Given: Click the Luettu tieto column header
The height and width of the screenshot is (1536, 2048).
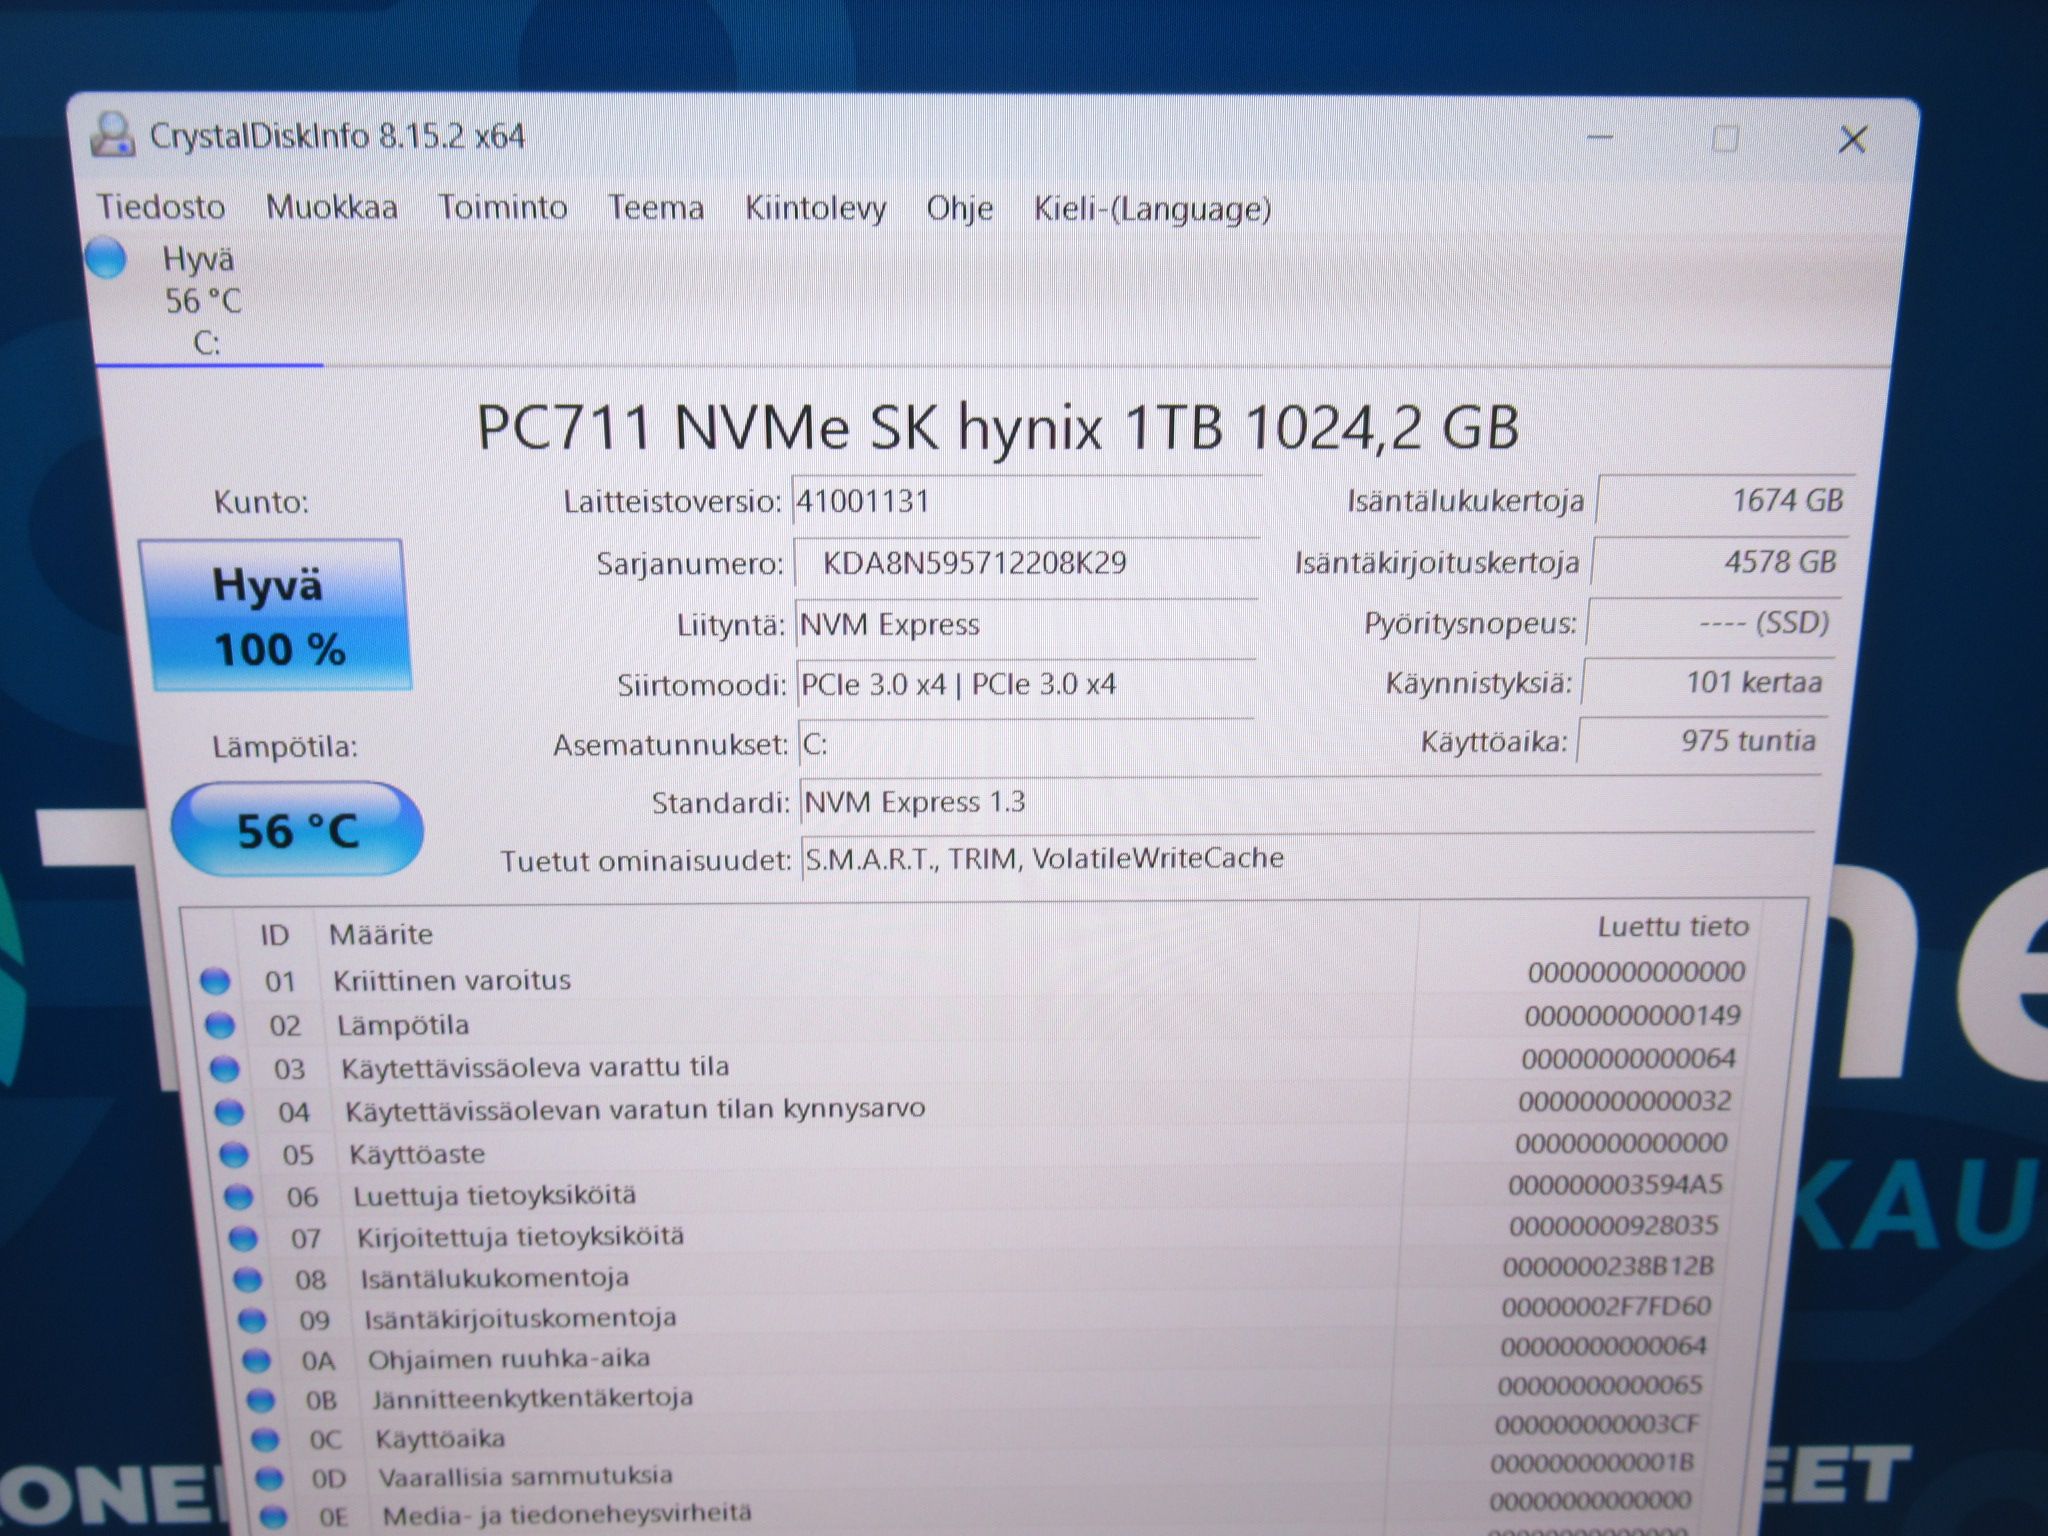Looking at the screenshot, I should 1672,927.
